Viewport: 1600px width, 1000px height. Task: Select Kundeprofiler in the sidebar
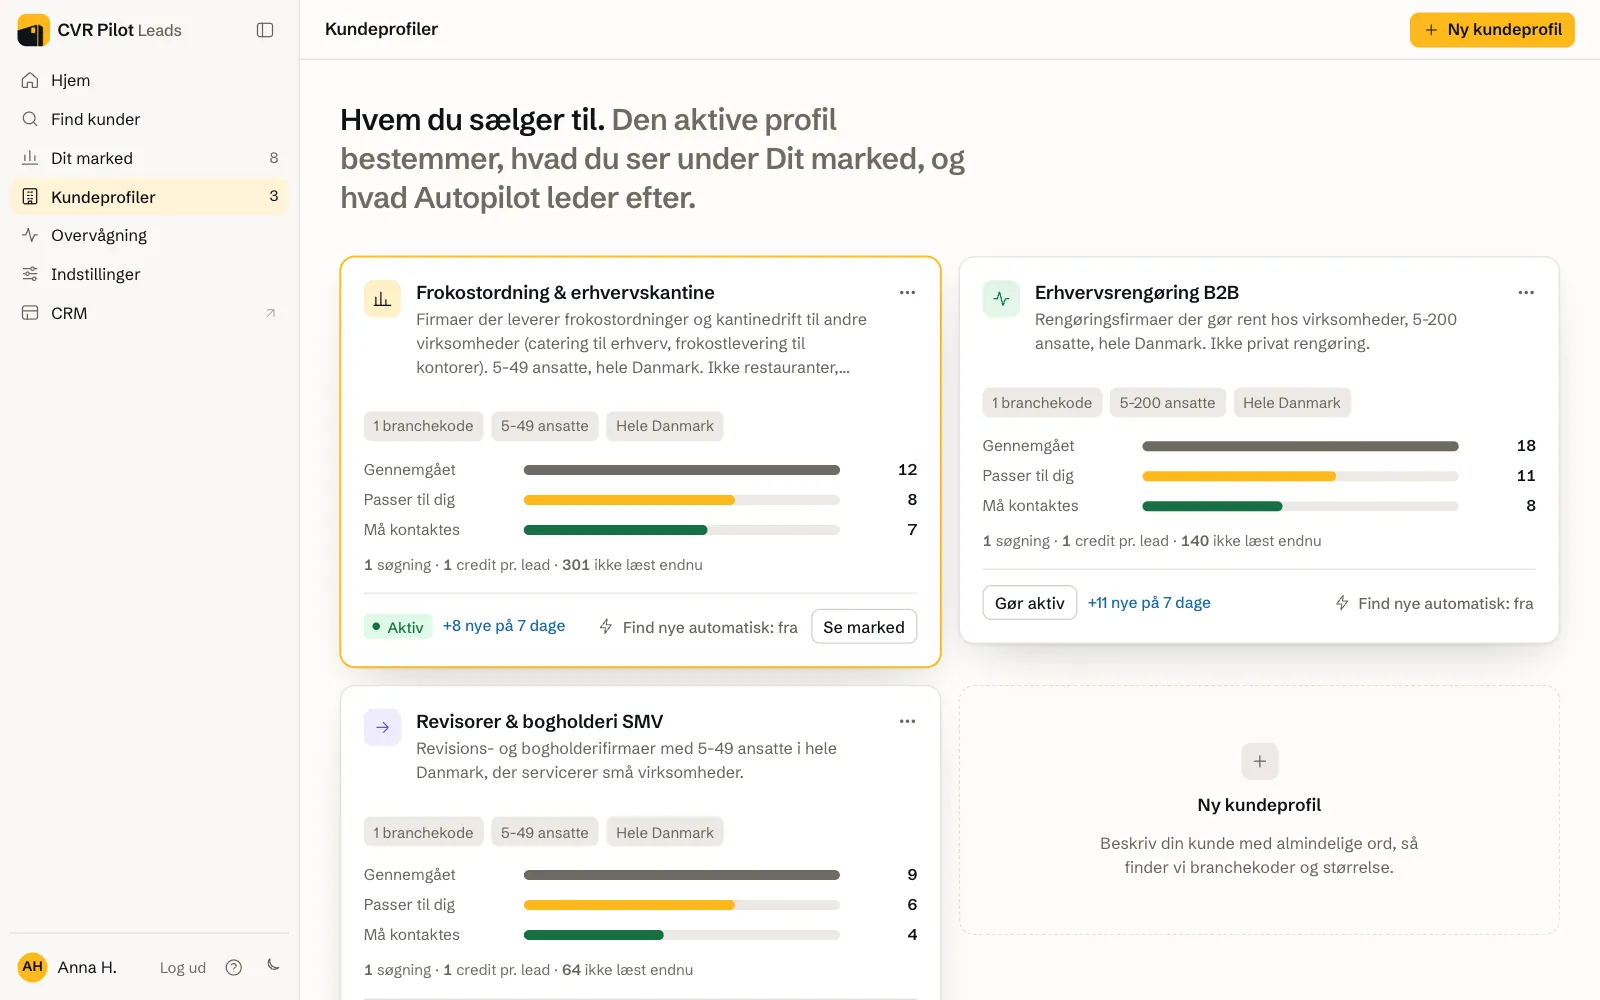point(149,197)
